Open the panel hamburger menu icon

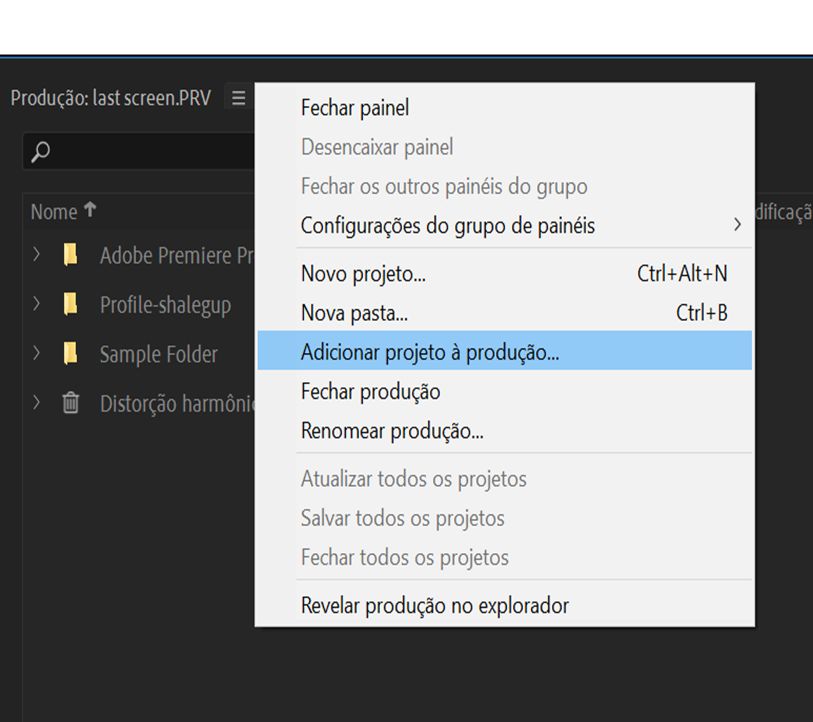pos(237,98)
